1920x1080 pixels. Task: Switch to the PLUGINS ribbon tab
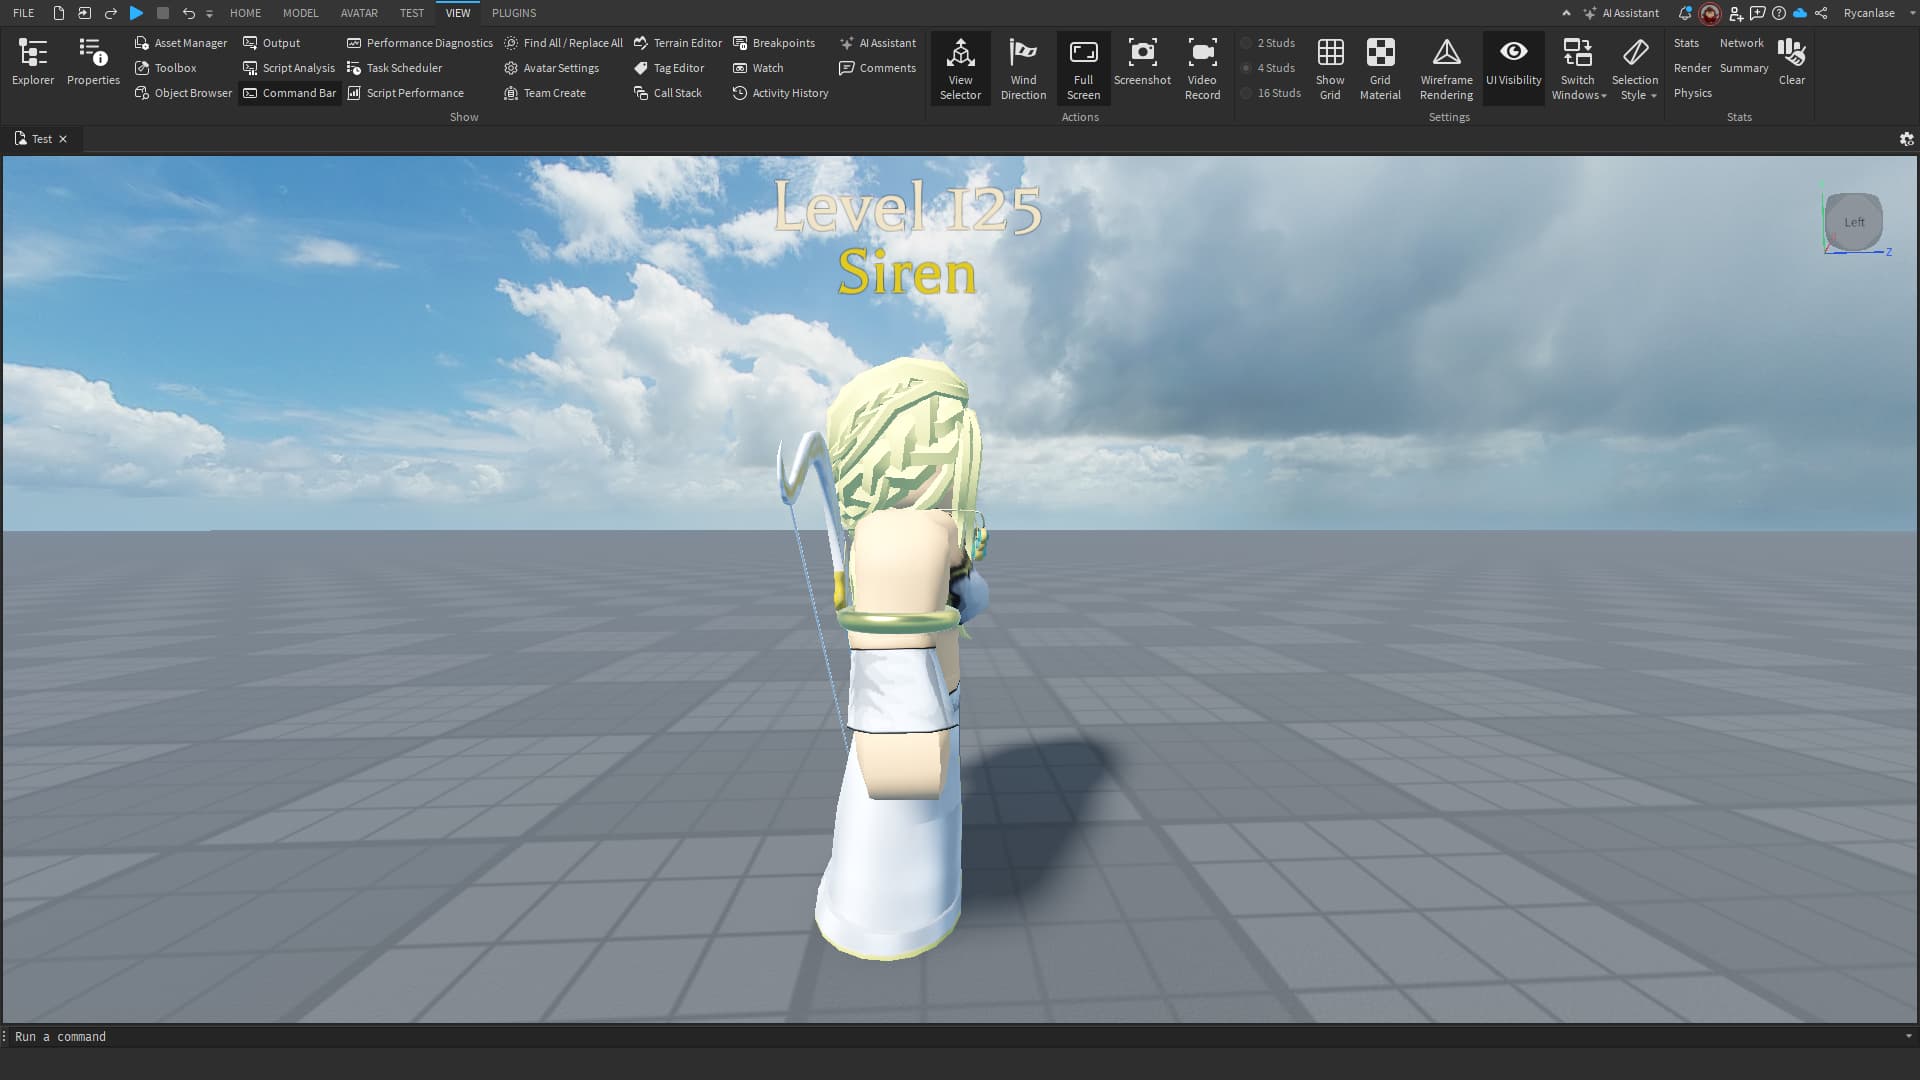point(514,13)
